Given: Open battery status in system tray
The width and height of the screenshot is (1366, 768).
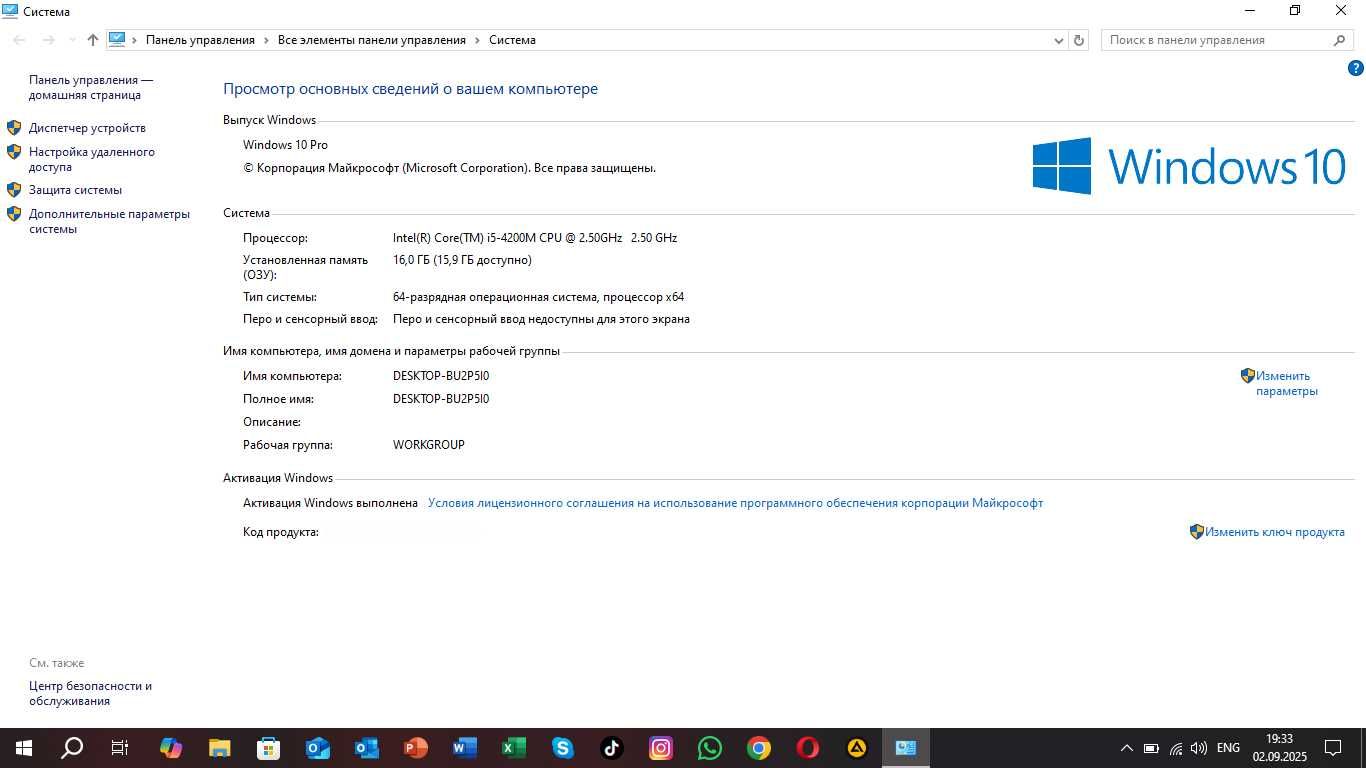Looking at the screenshot, I should (x=1151, y=748).
